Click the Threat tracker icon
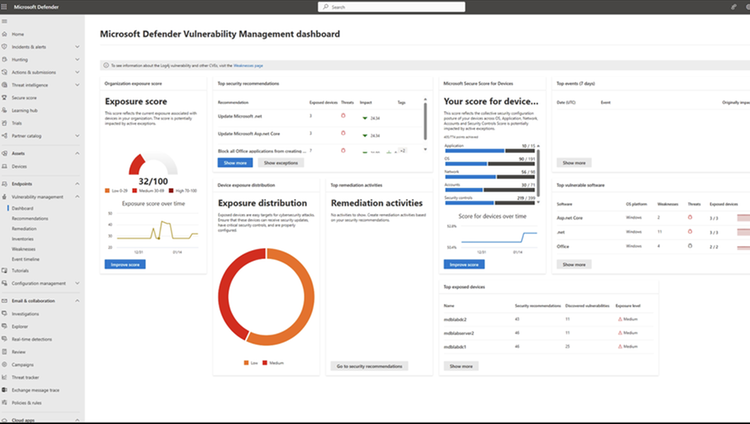 pyautogui.click(x=4, y=377)
